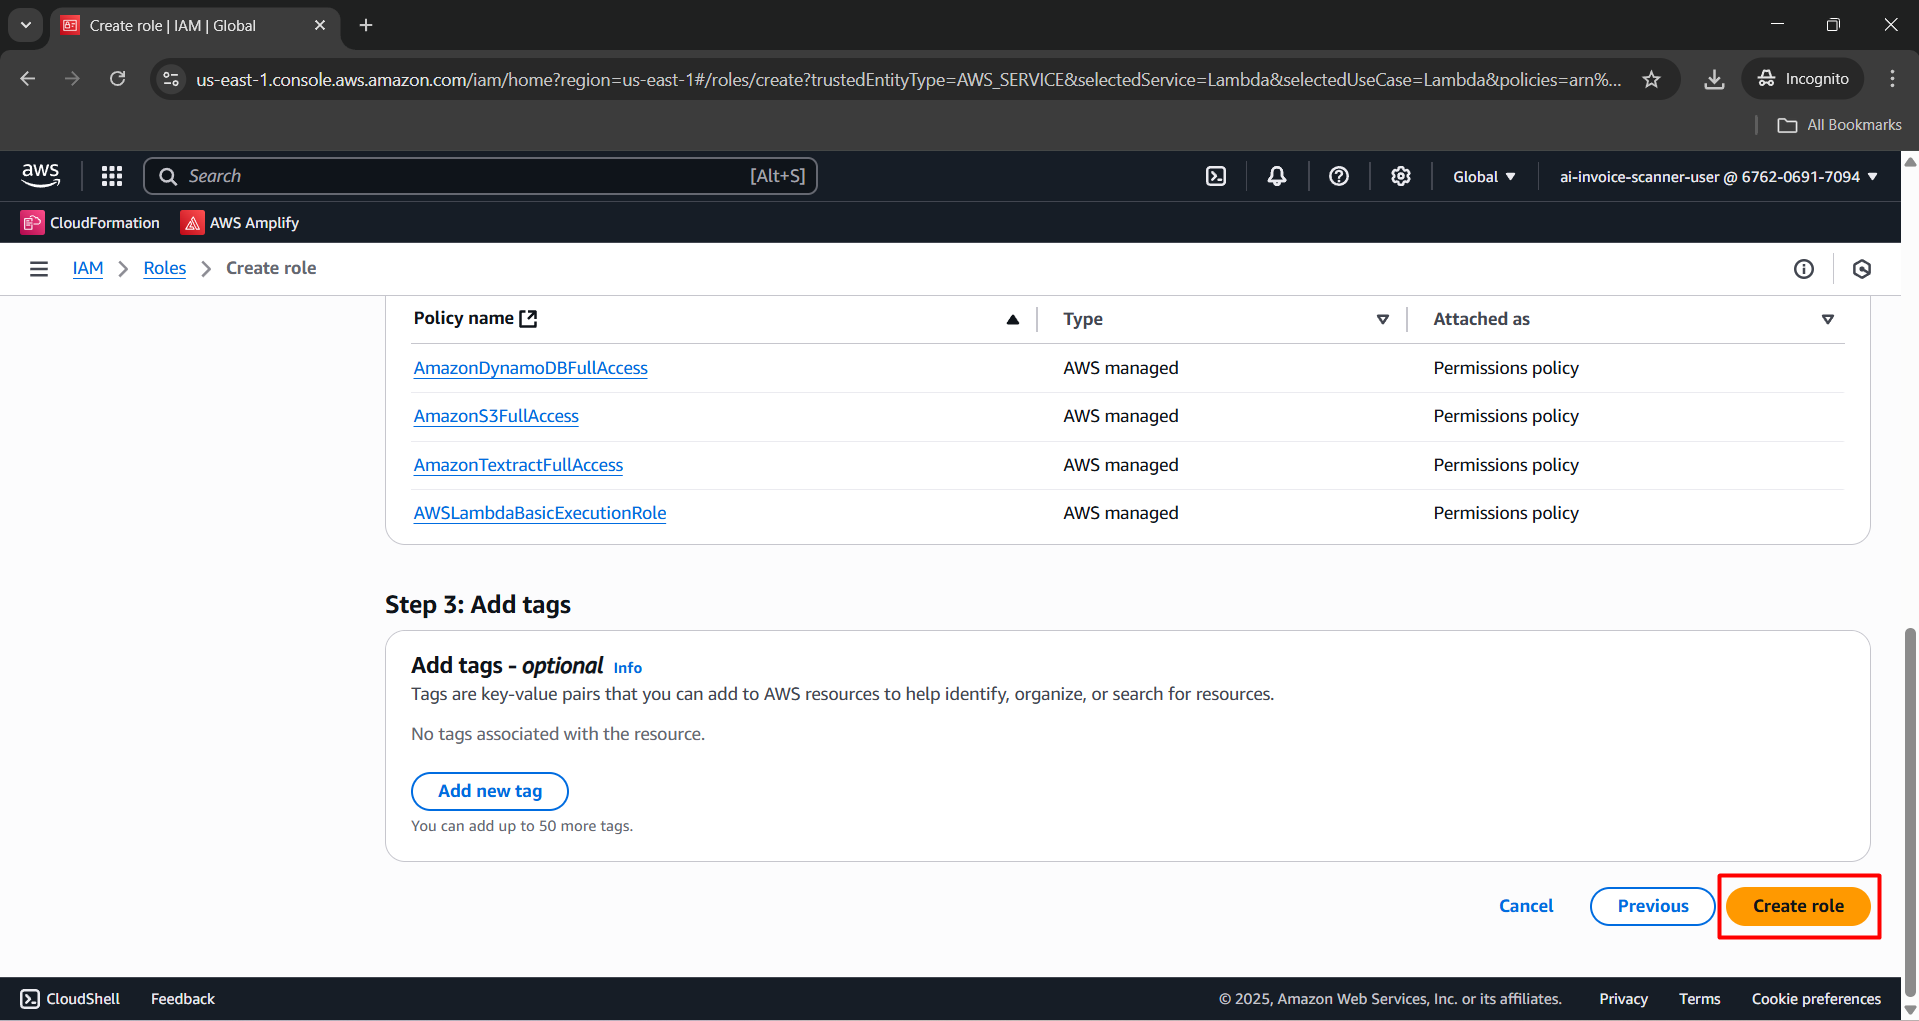Open the notifications bell

[x=1276, y=176]
